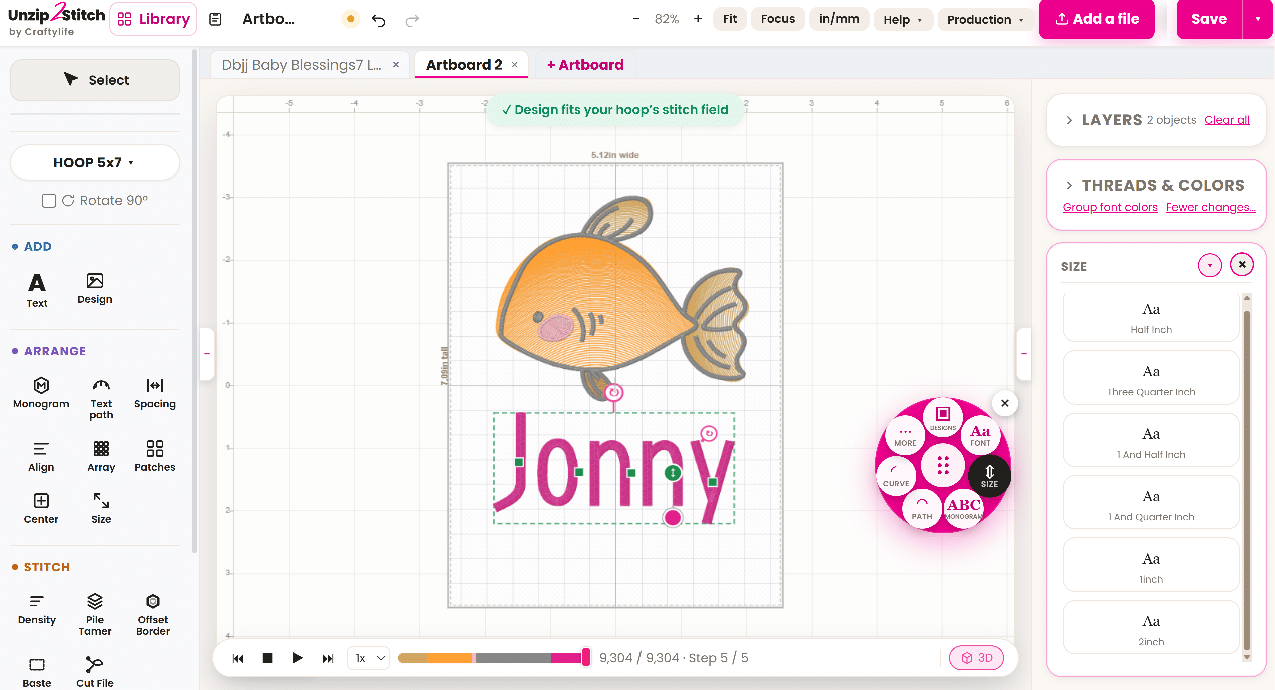
Task: Redo the last action
Action: click(412, 20)
